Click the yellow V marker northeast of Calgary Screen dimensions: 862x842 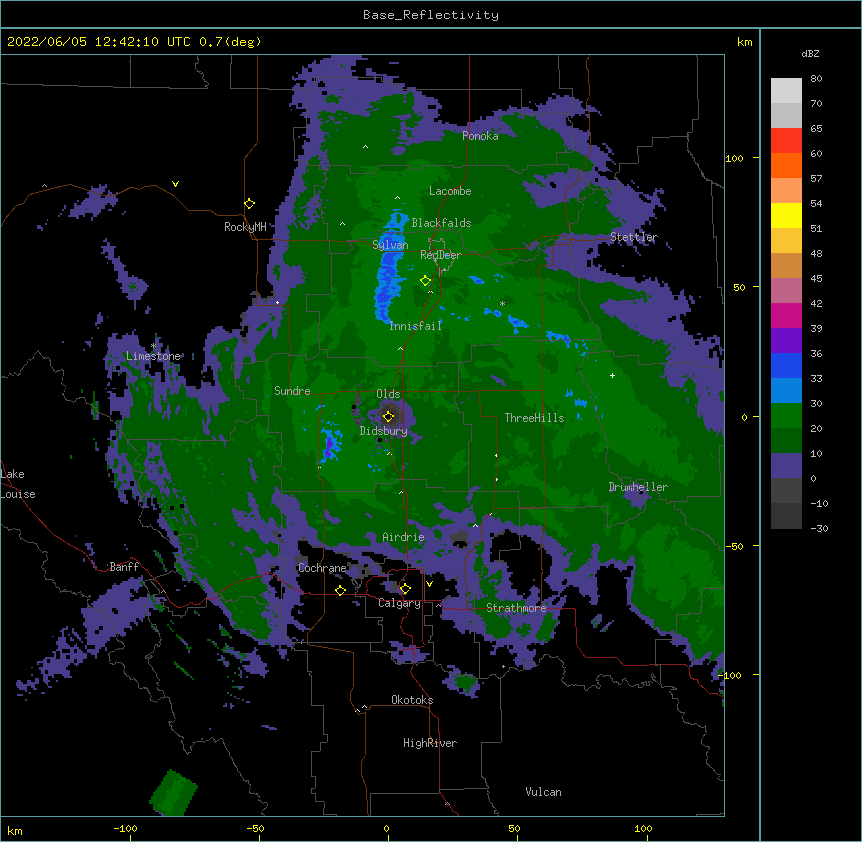pyautogui.click(x=429, y=584)
